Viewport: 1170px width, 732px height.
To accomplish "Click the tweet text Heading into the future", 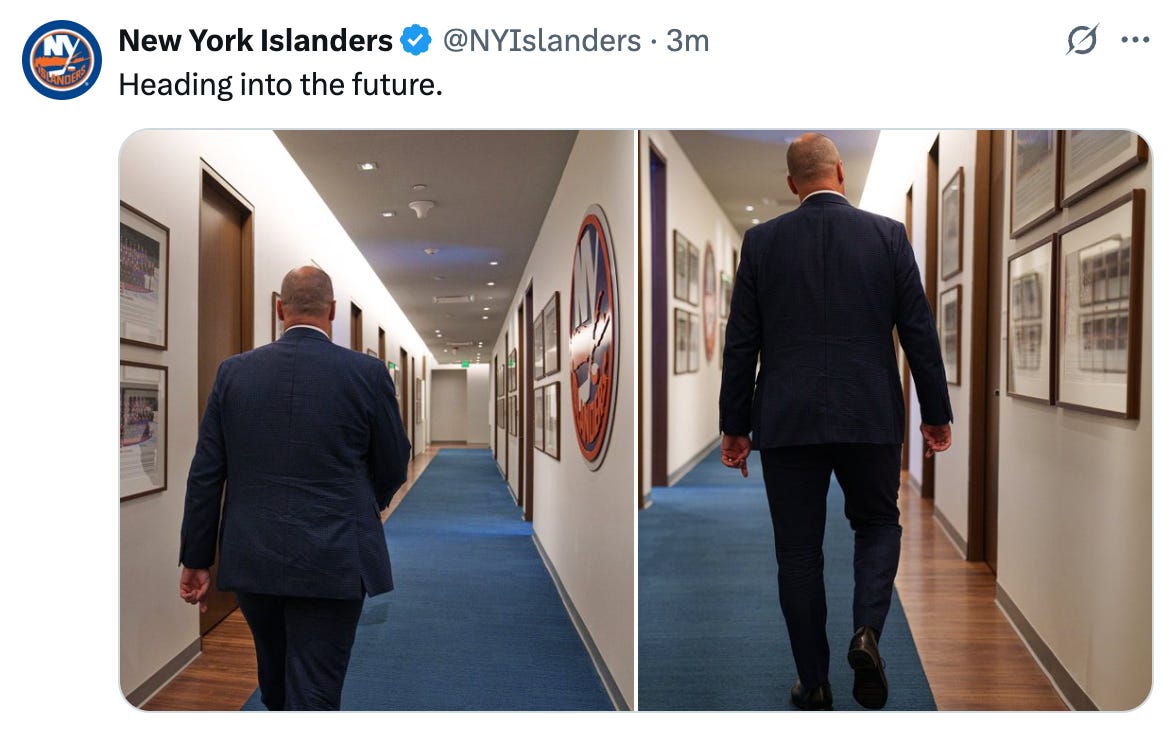I will point(281,84).
